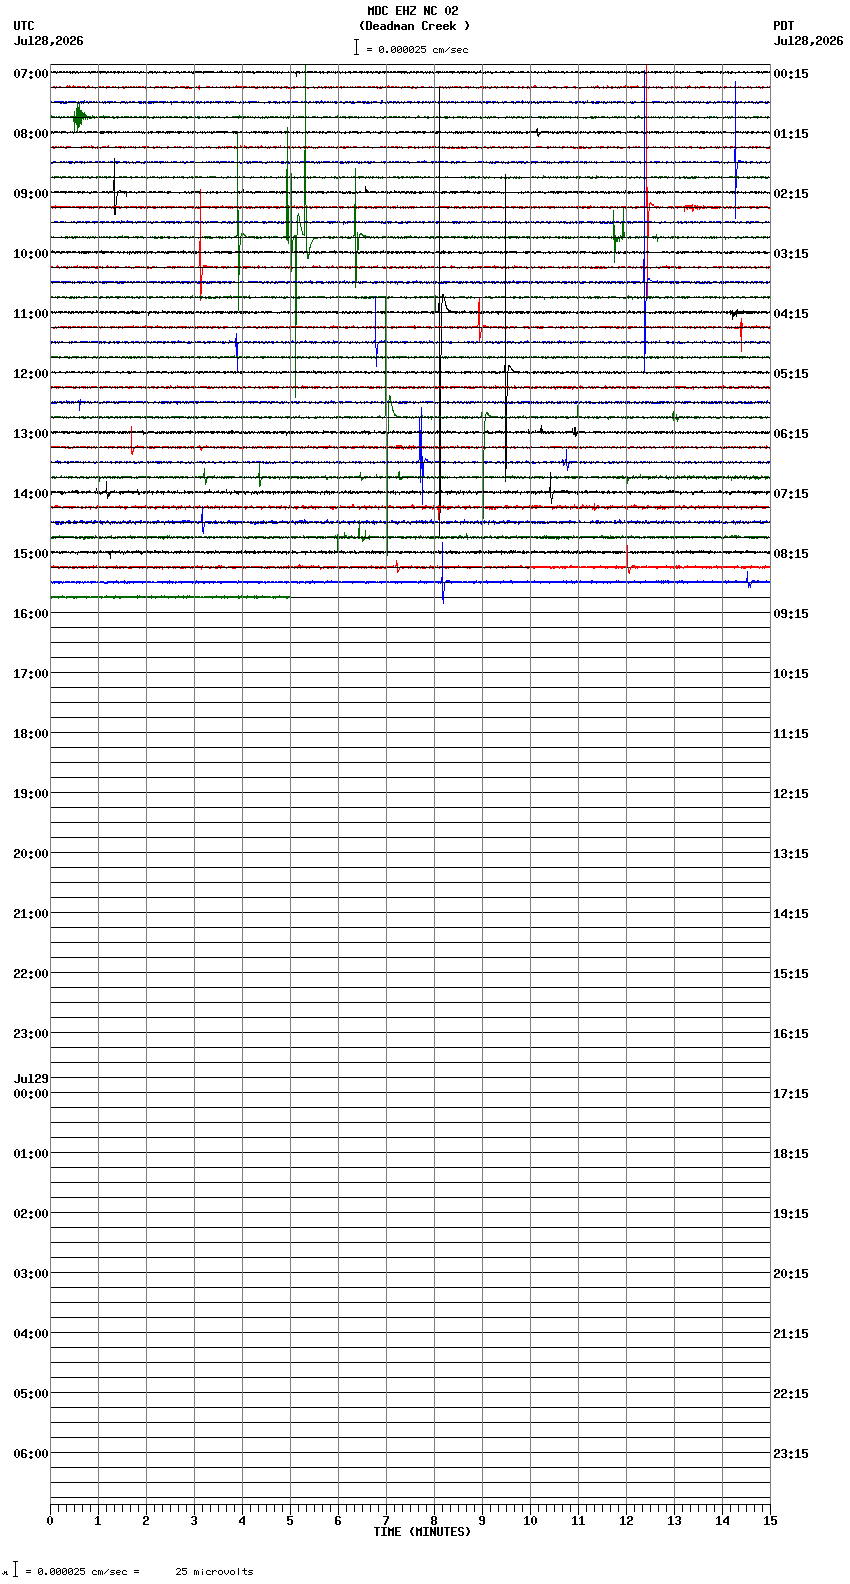
Task: Click the 00:15 PDT time label
Action: tap(791, 74)
